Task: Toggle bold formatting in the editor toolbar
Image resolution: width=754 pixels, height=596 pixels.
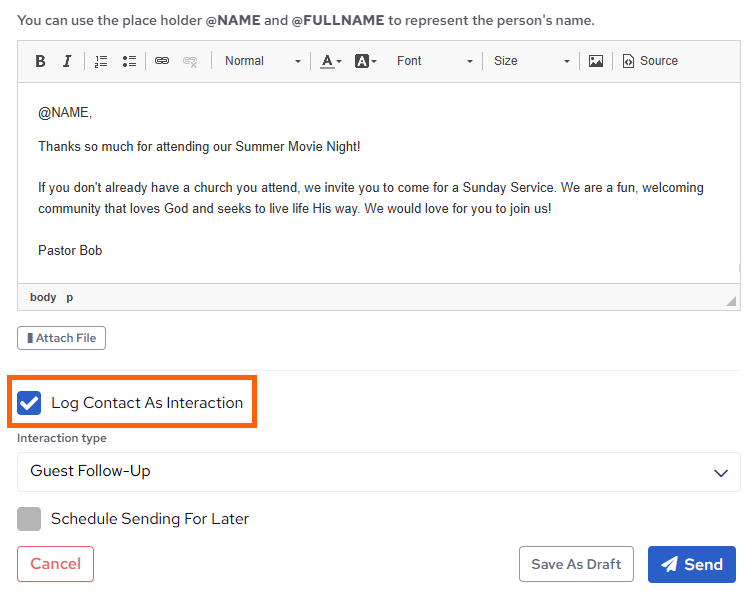Action: 41,61
